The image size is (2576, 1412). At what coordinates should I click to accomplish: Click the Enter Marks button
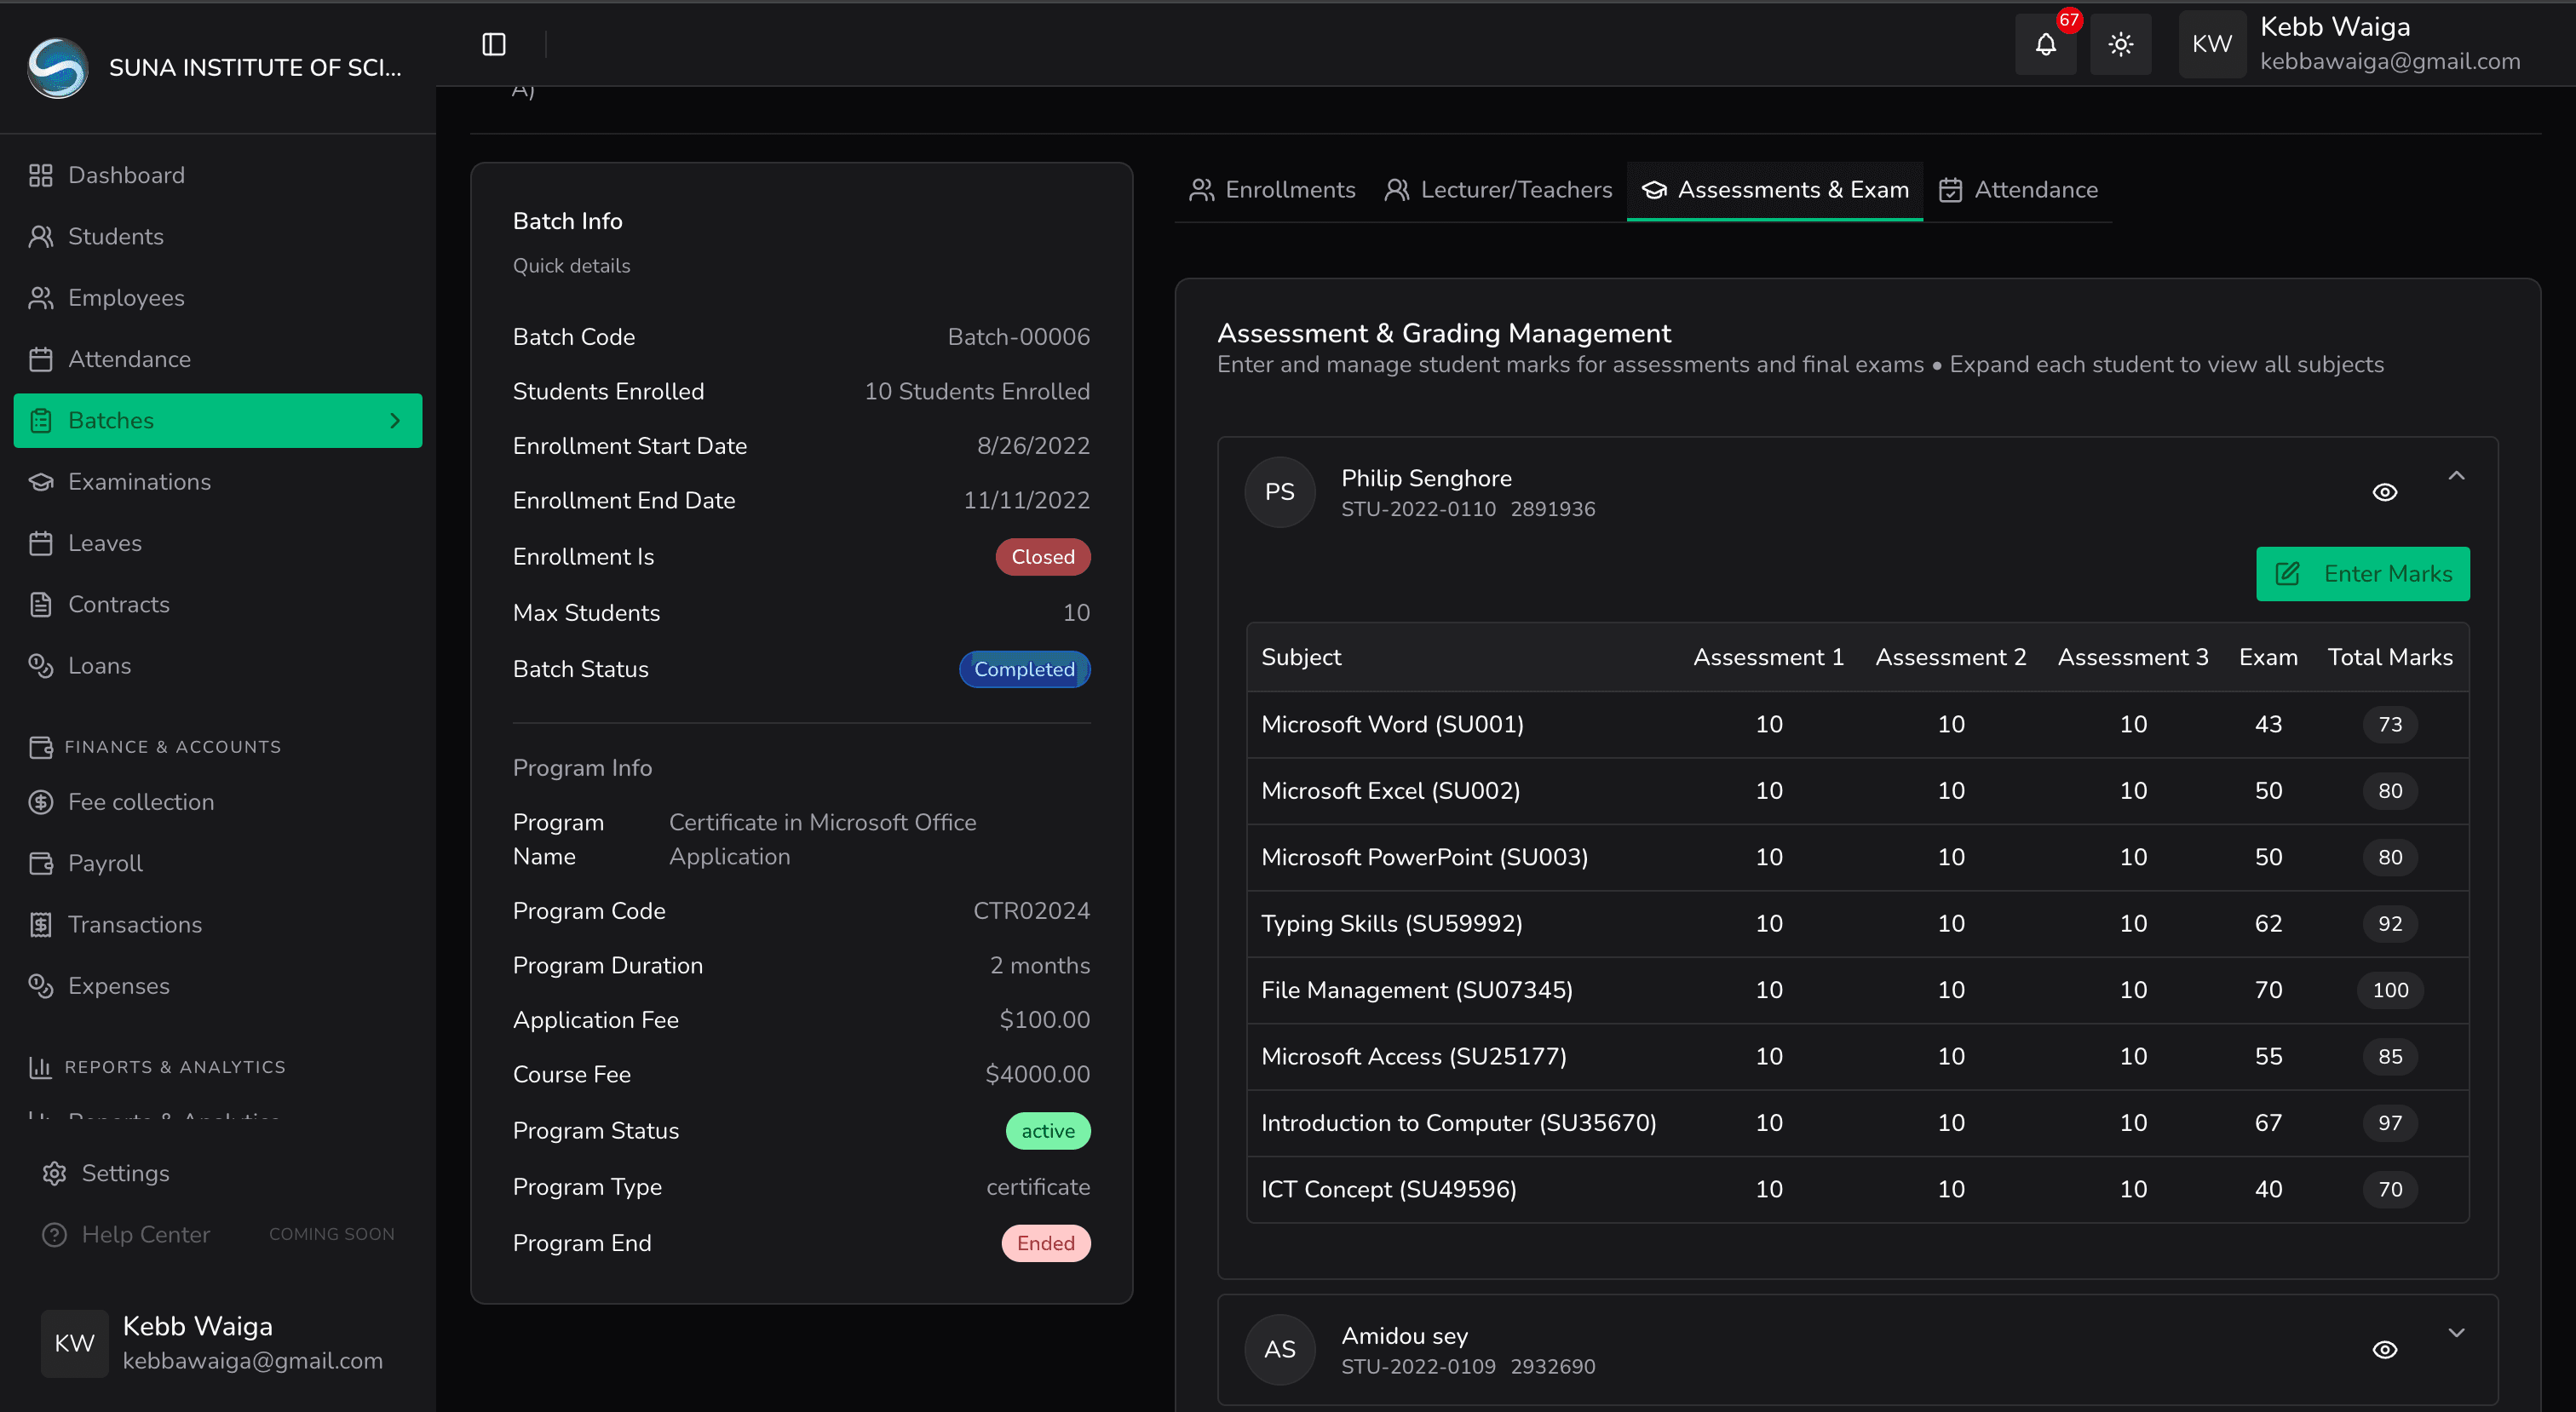coord(2362,574)
